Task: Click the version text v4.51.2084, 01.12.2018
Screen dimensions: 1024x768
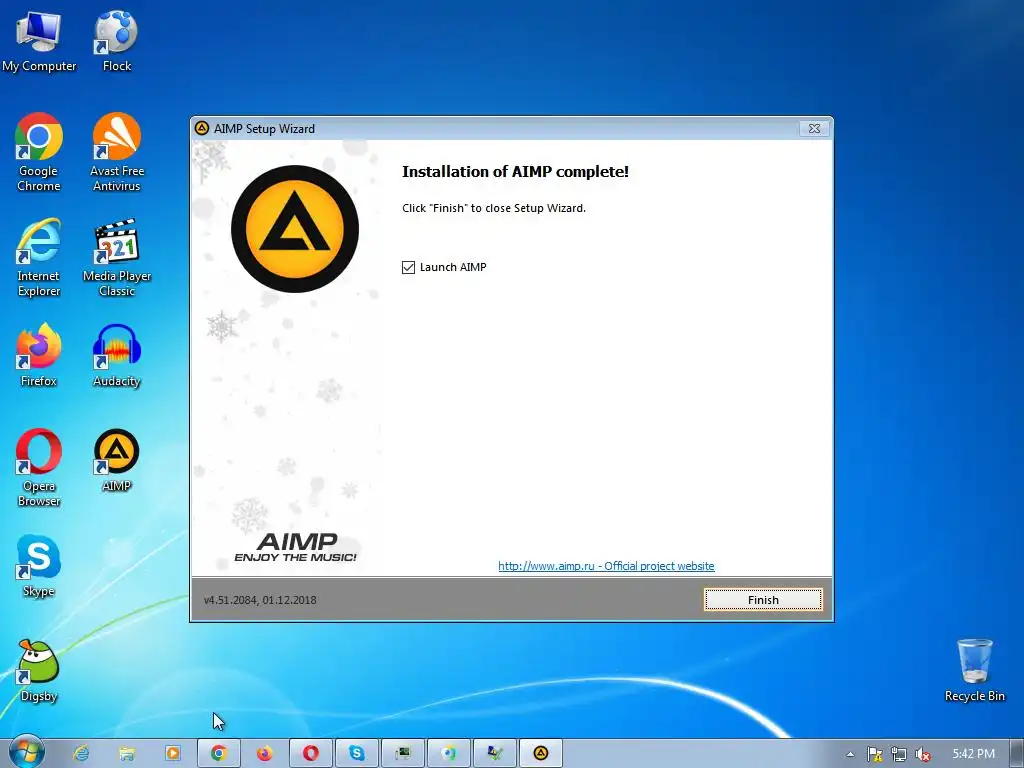Action: 260,600
